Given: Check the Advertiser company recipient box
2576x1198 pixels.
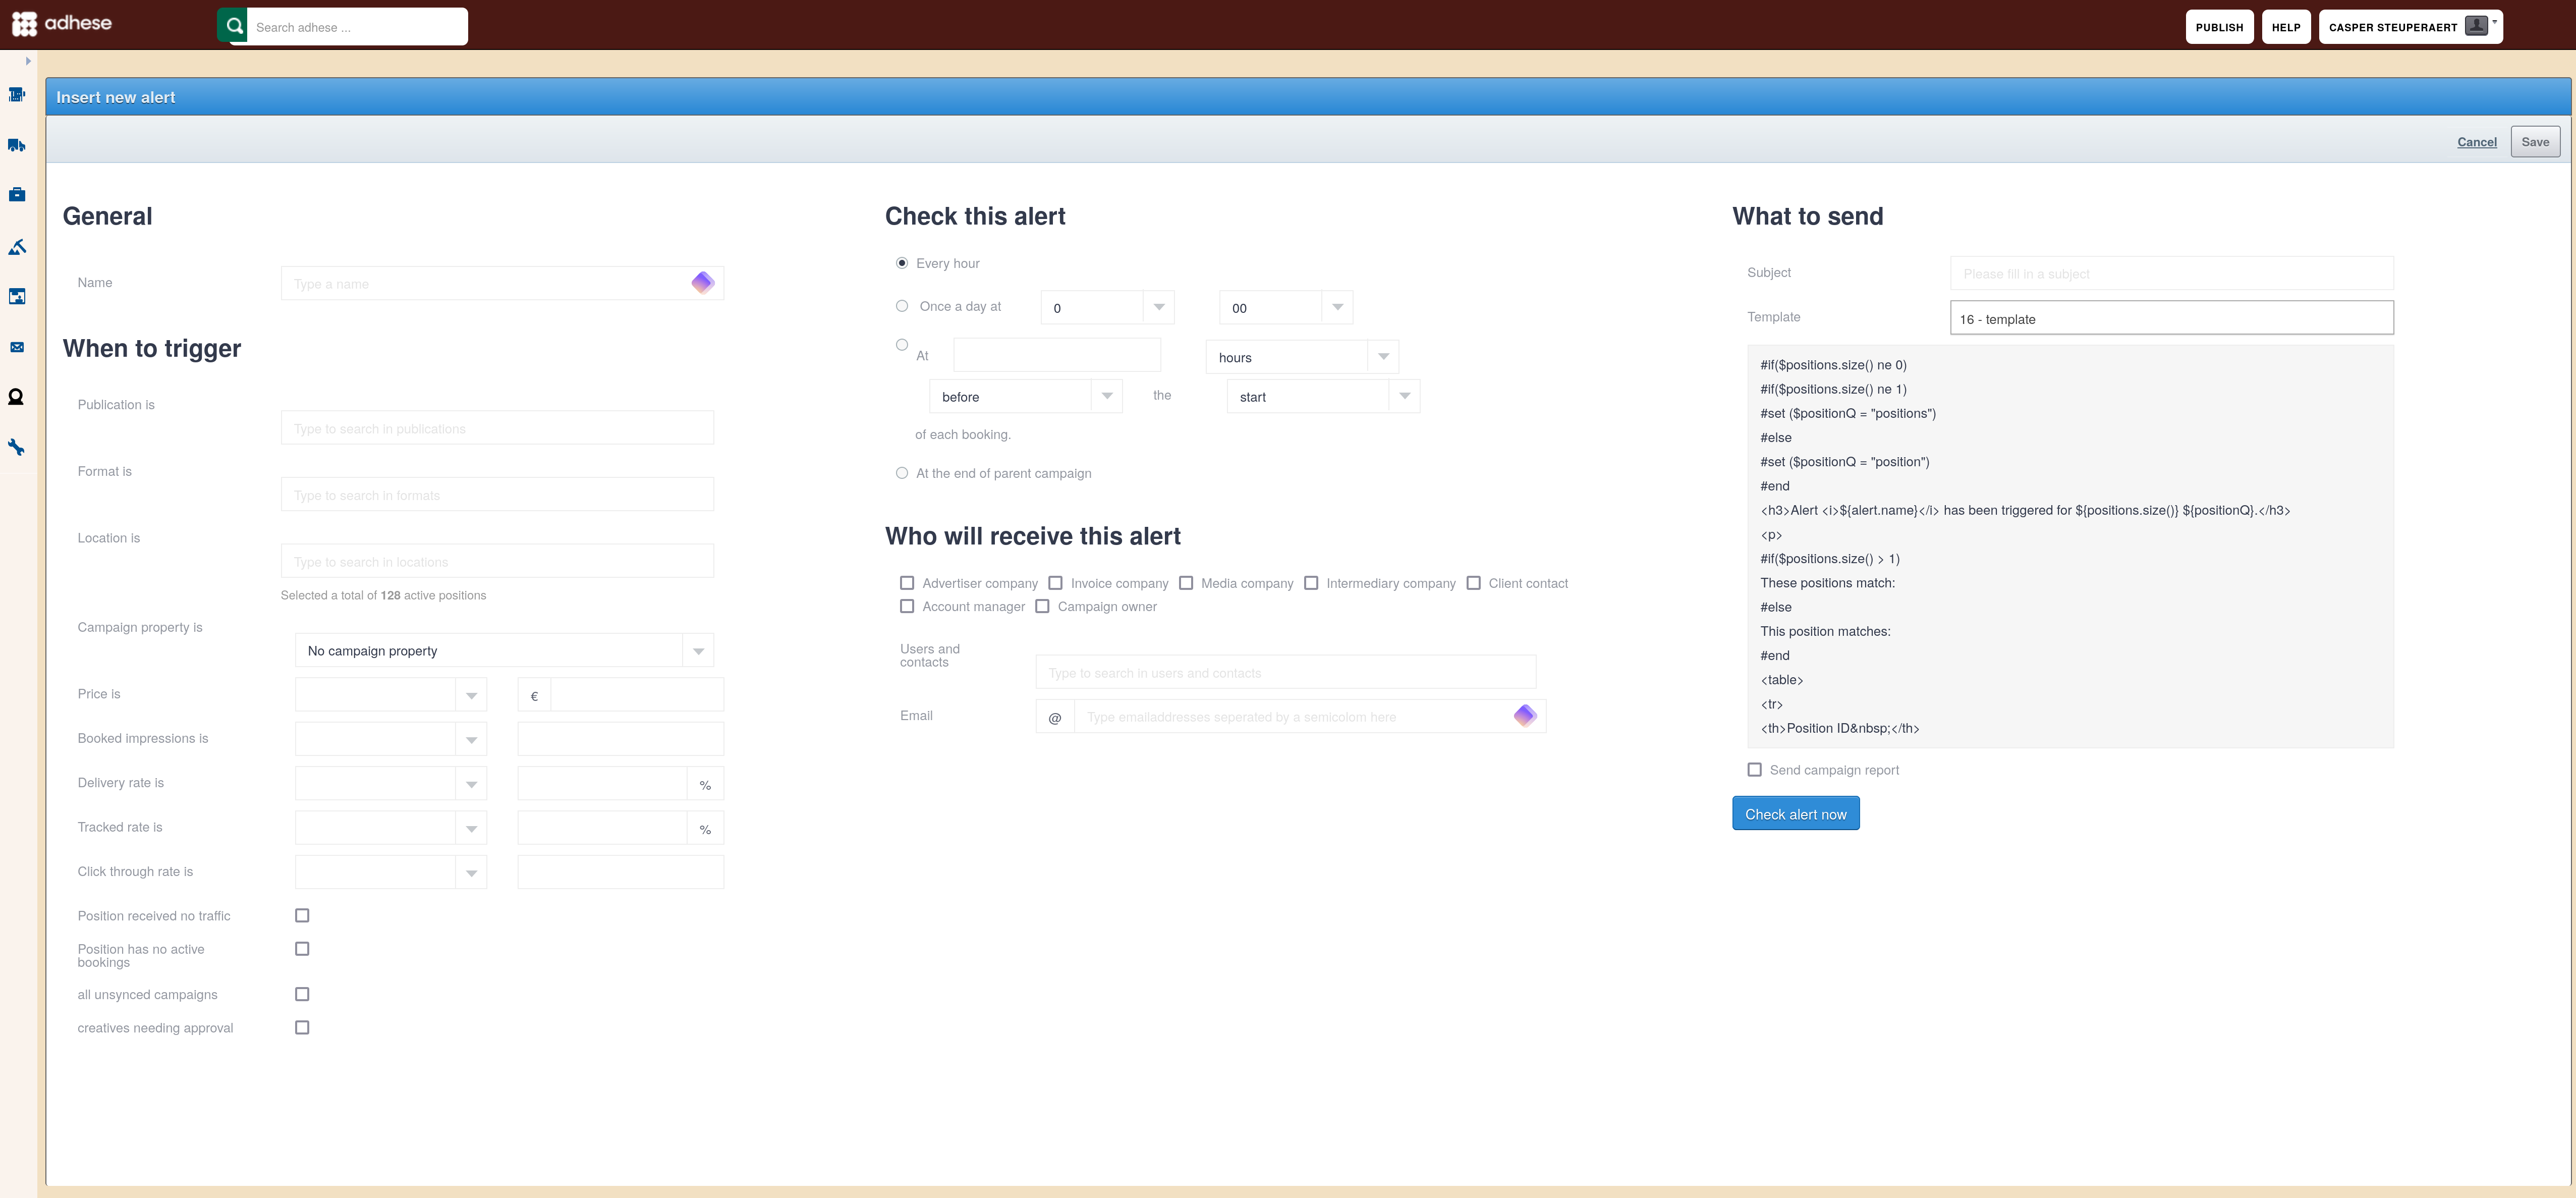Looking at the screenshot, I should pos(907,583).
